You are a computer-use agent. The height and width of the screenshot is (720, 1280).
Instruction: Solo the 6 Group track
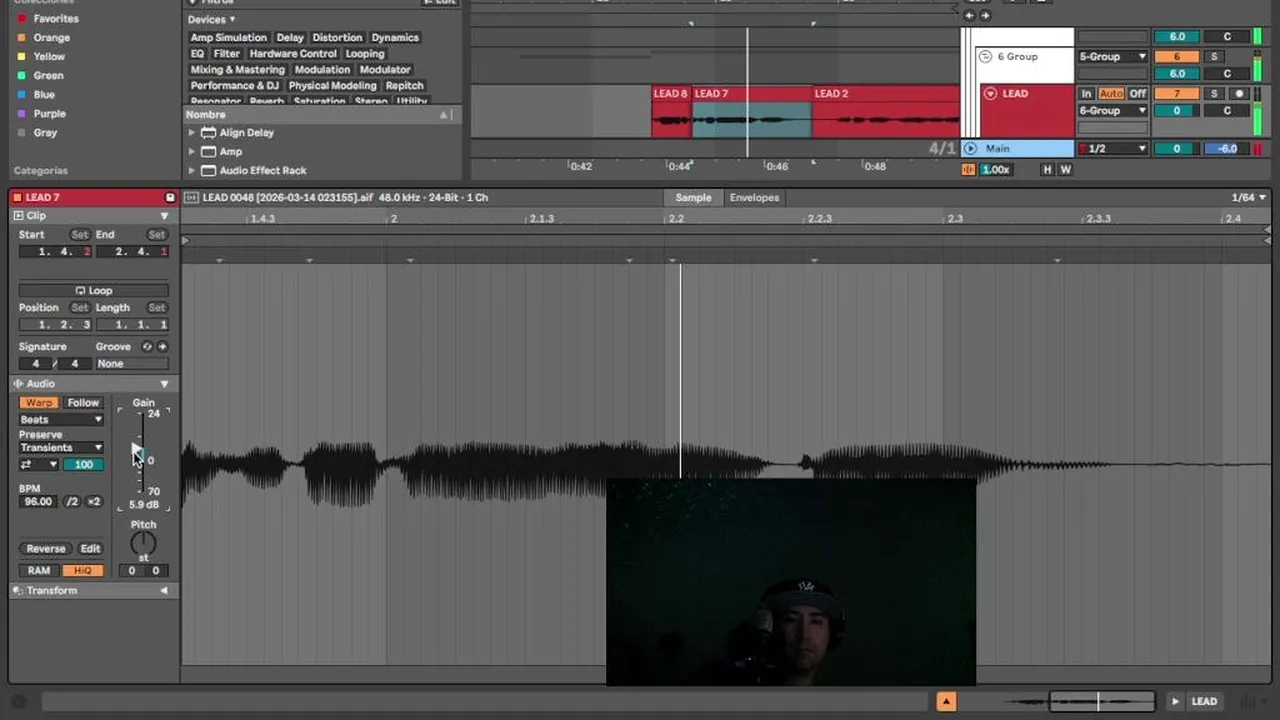point(1214,56)
